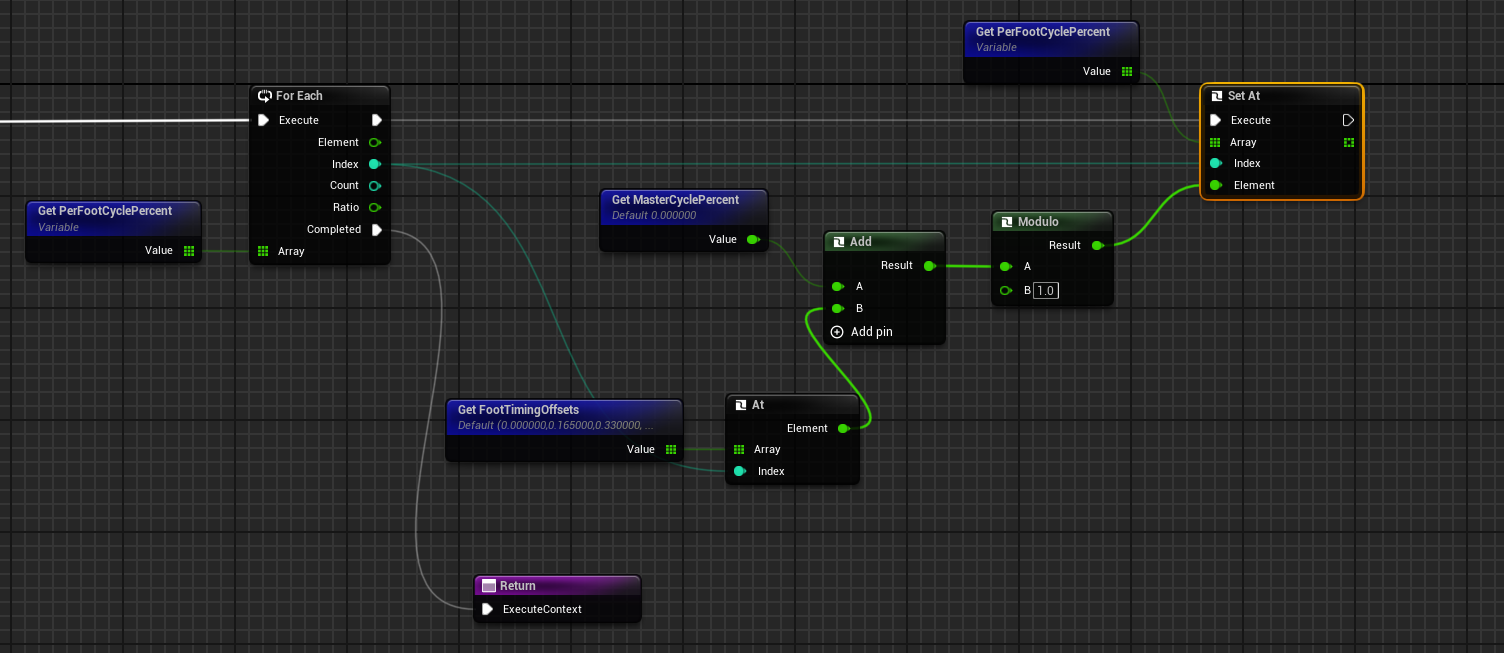Select the Add node title
Image resolution: width=1504 pixels, height=653 pixels.
[861, 242]
